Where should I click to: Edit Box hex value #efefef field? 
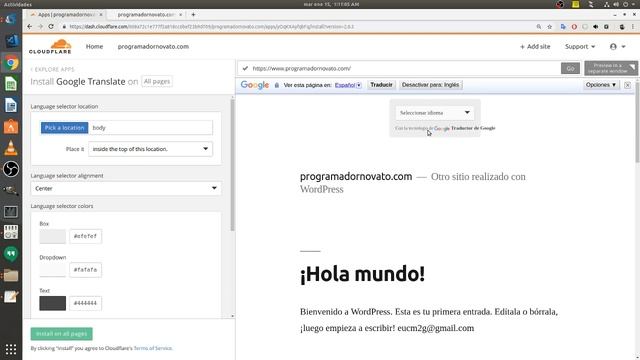coord(86,236)
